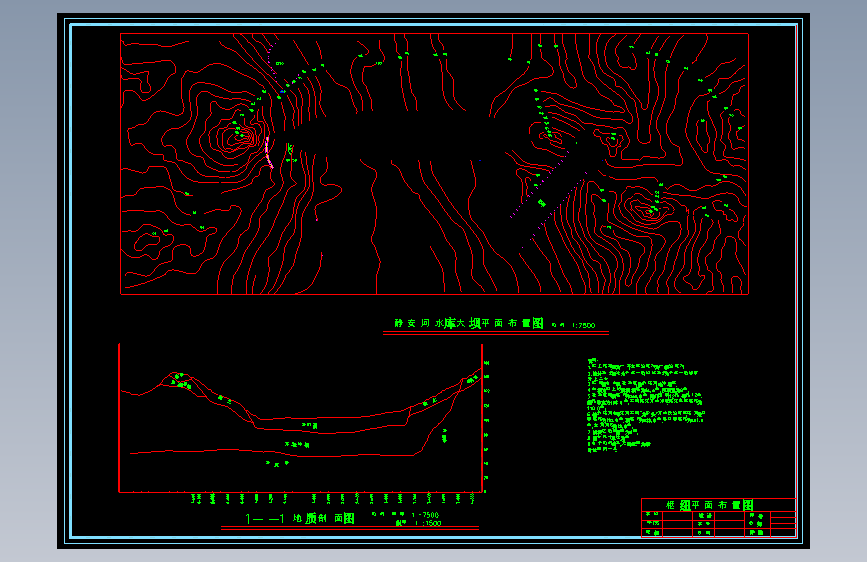Select the 1:7500 scale under the section view
Viewport: 867px width, 562px height.
(425, 515)
